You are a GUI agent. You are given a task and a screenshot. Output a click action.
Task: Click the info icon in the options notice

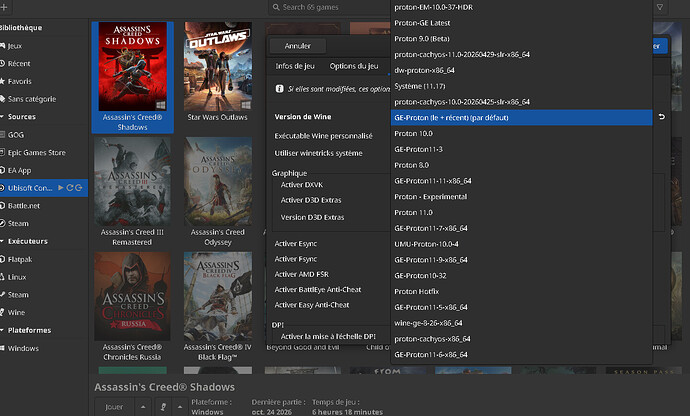pos(279,88)
